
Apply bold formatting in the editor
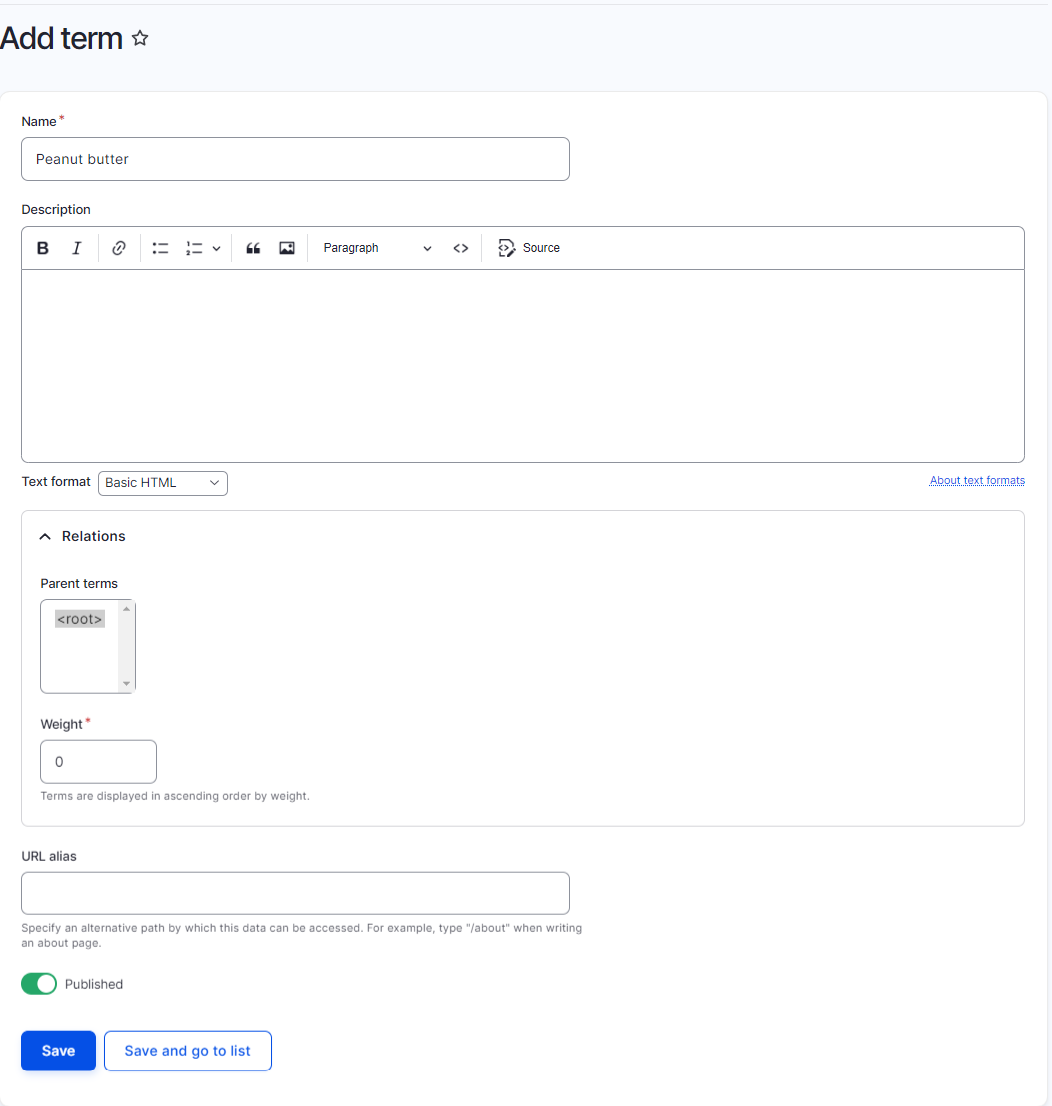click(x=42, y=247)
